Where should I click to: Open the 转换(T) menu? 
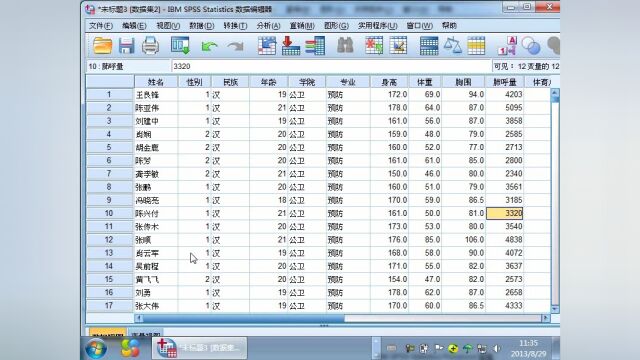(x=235, y=26)
